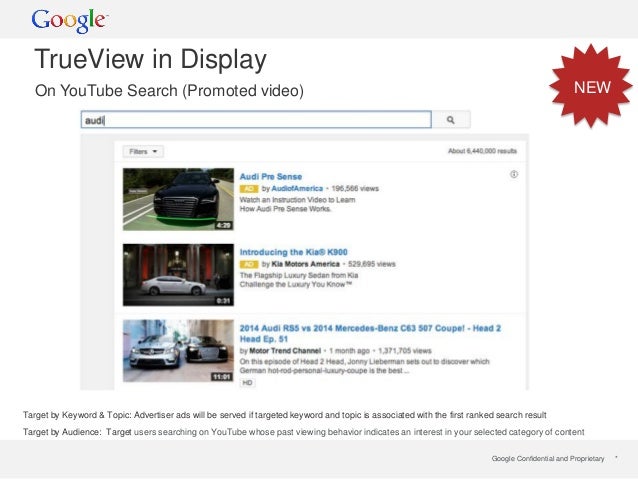
Task: Open 2014 Audi RS5 vs Mercedes-Benz video link
Action: (370, 334)
